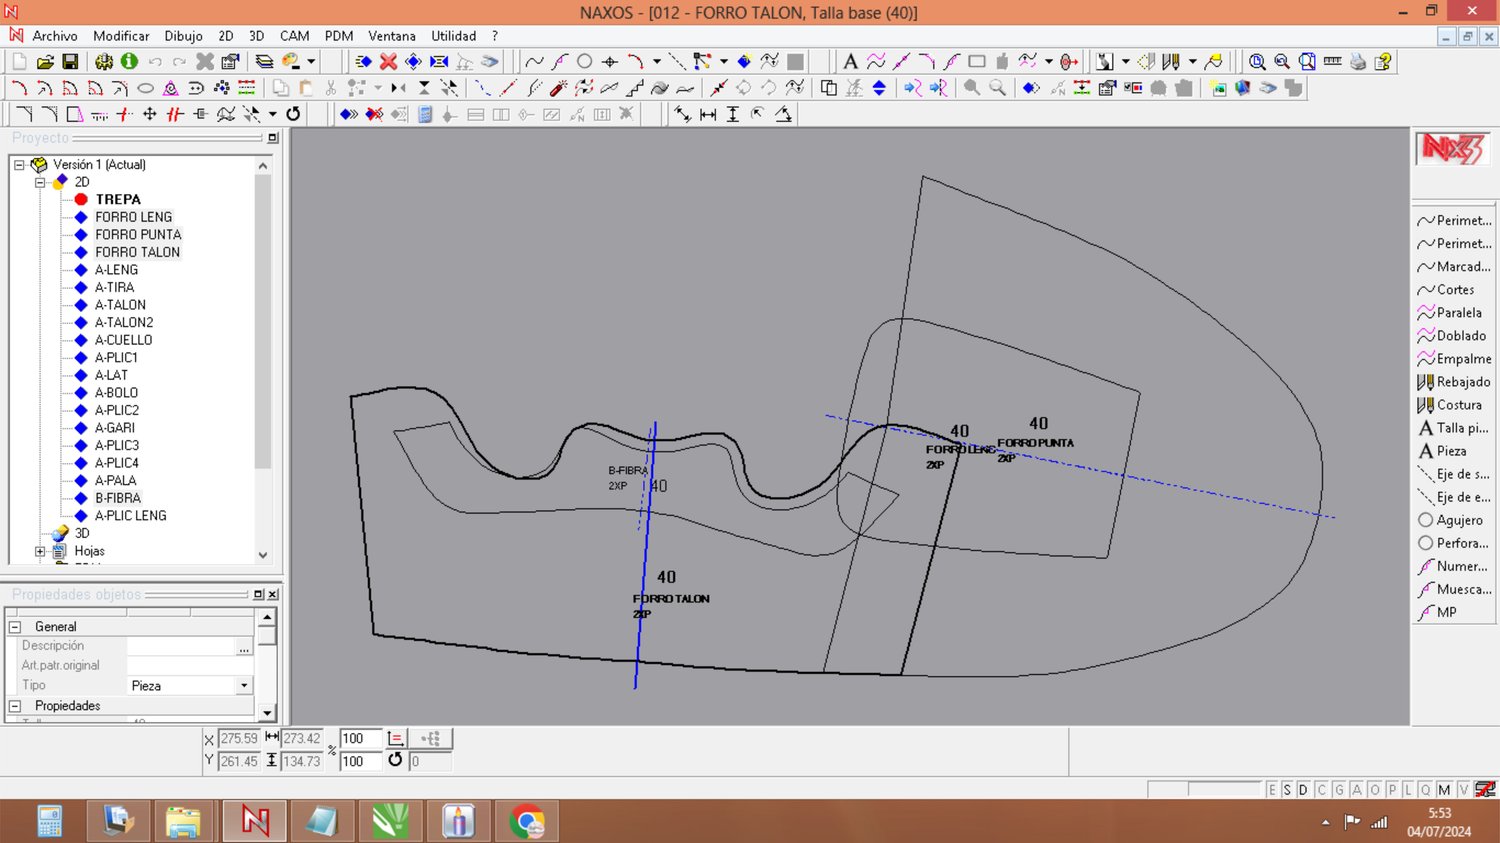Open the gear settings icon in the toolbar
The height and width of the screenshot is (843, 1500).
(104, 62)
